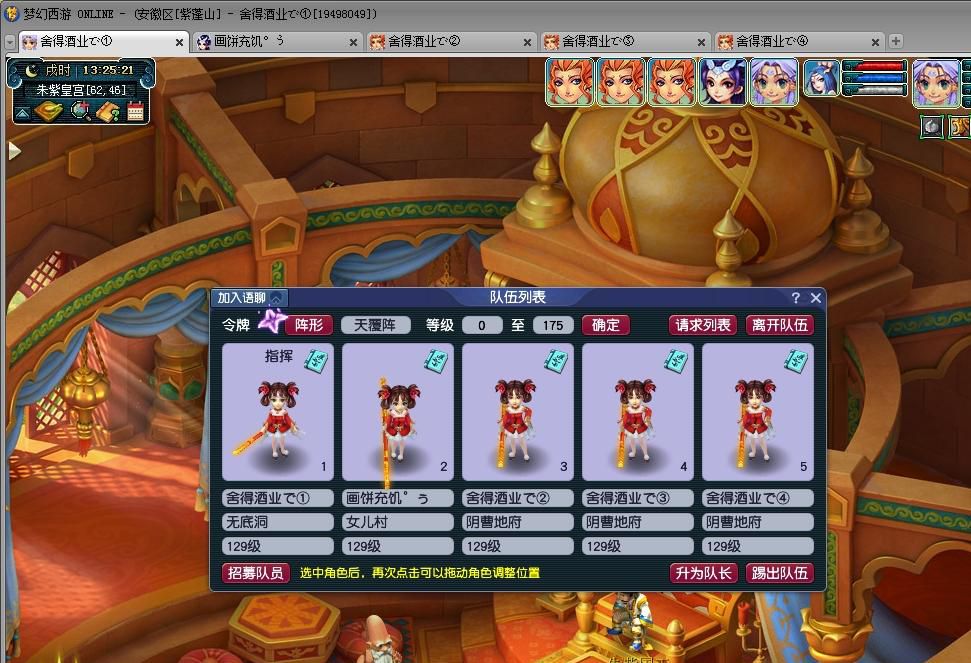Screen dimensions: 971x663
Task: Select team member card number 5
Action: 758,412
